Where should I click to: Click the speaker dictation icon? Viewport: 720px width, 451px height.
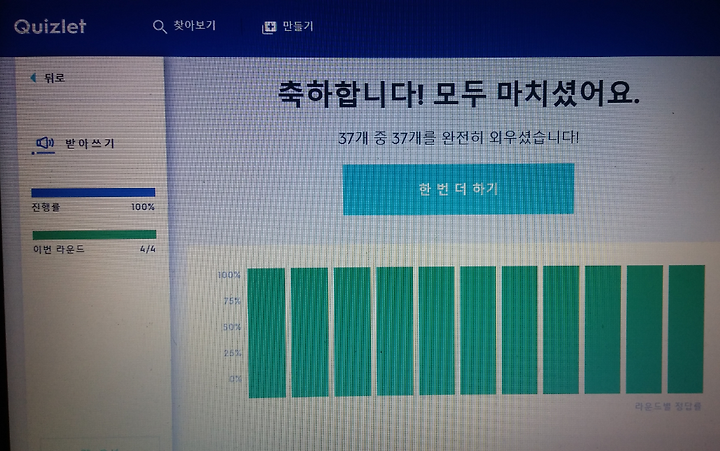click(45, 143)
